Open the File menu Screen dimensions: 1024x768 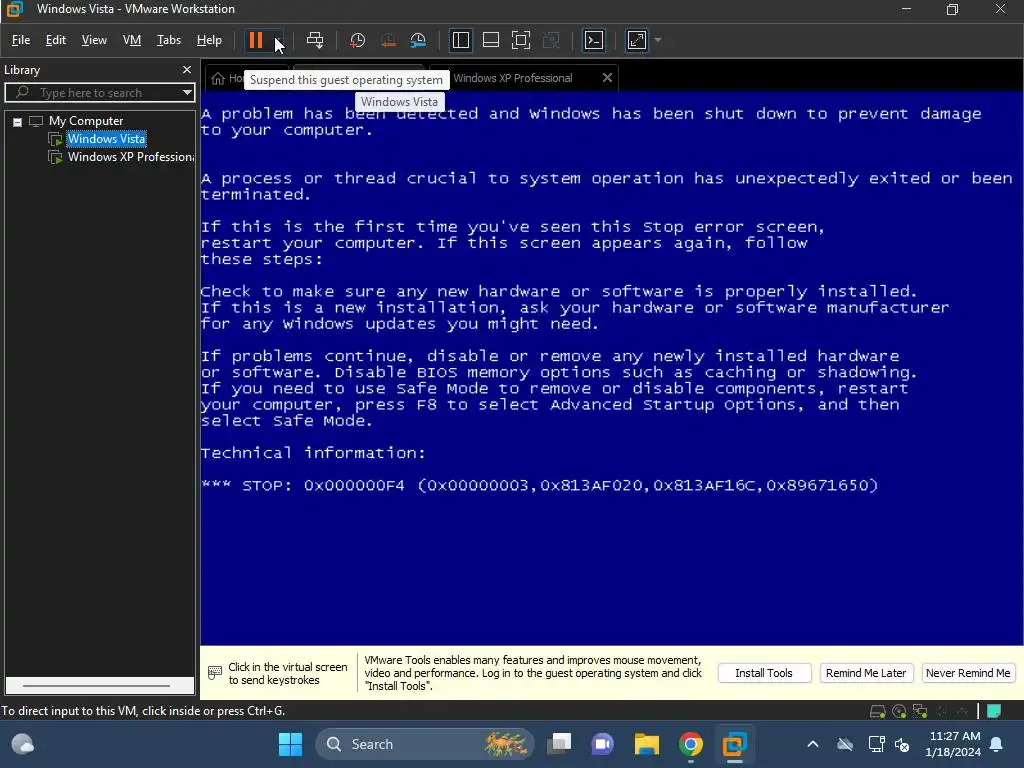(21, 40)
